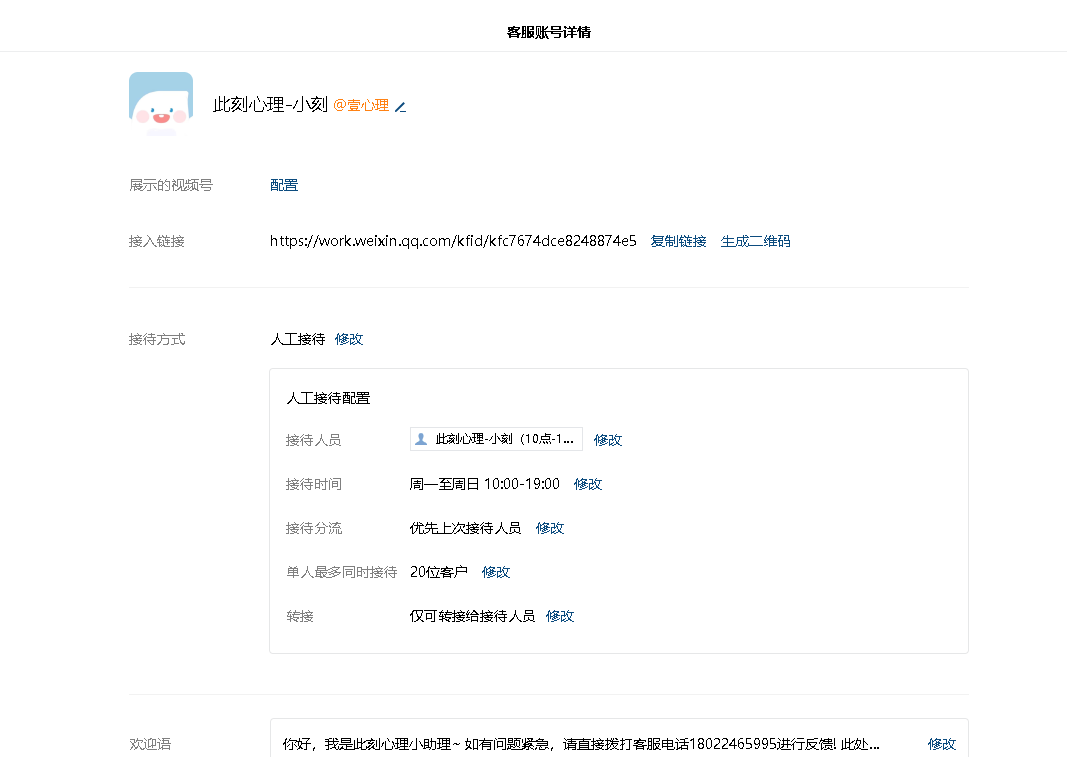Select the 此刻心理-小刻 (10点-1... staff chip
This screenshot has height=757, width=1067.
click(496, 439)
